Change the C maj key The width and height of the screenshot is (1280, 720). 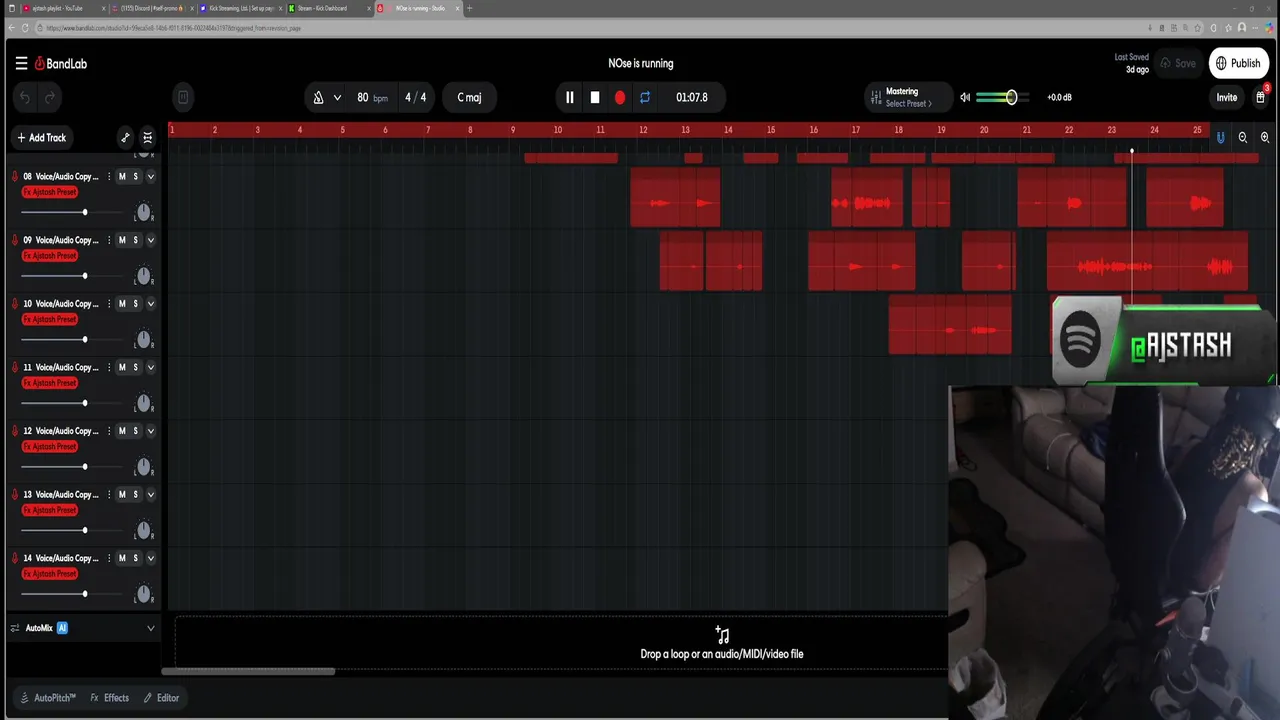tap(469, 97)
